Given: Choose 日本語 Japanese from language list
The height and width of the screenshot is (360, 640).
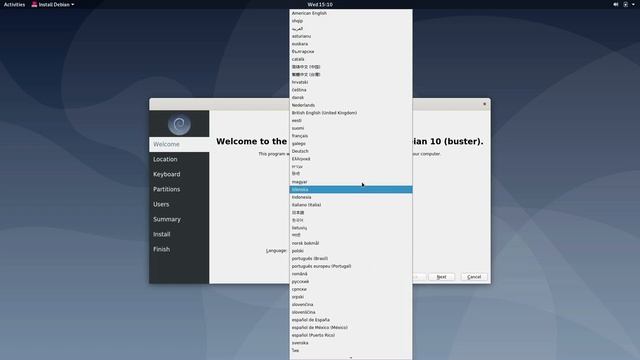Looking at the screenshot, I should coord(351,212).
